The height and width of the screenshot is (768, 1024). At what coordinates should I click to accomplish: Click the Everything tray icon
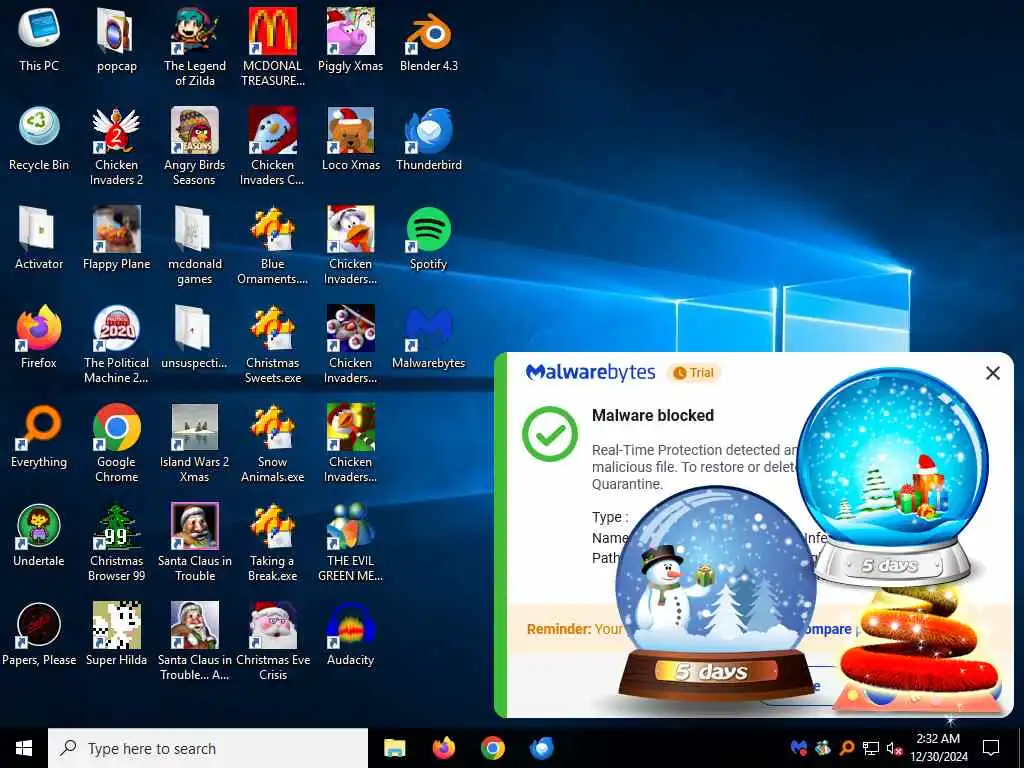(846, 748)
